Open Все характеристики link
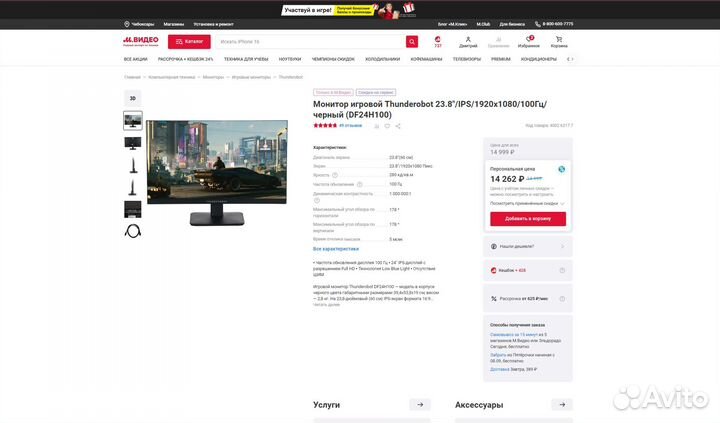This screenshot has width=720, height=423. coord(336,248)
